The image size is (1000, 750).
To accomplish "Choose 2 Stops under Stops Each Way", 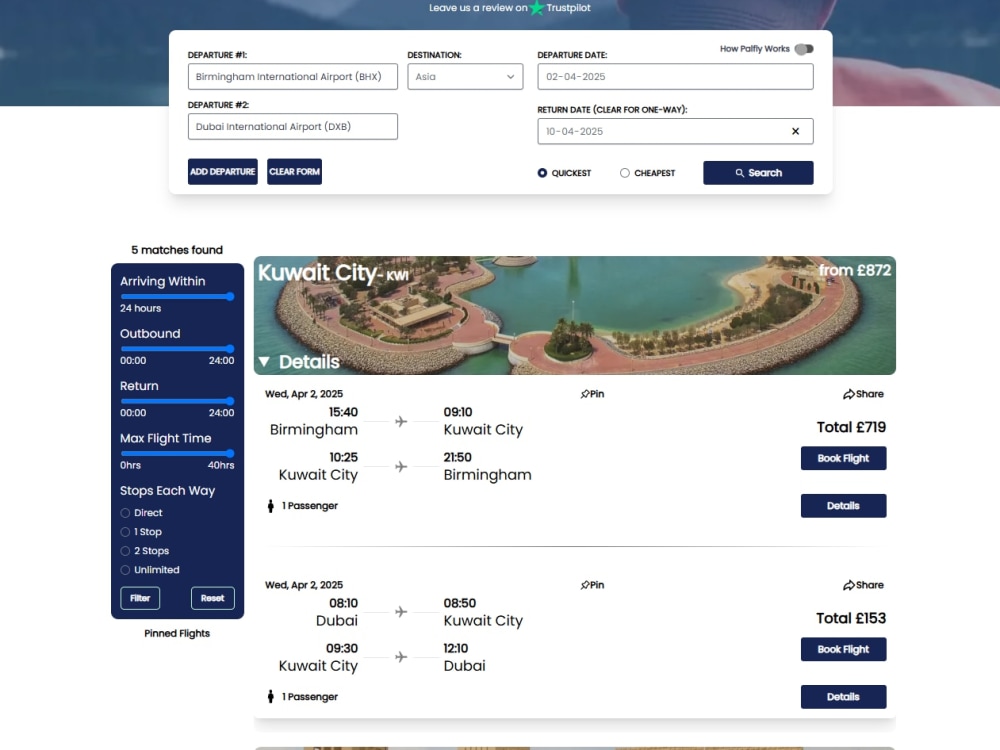I will tap(125, 551).
